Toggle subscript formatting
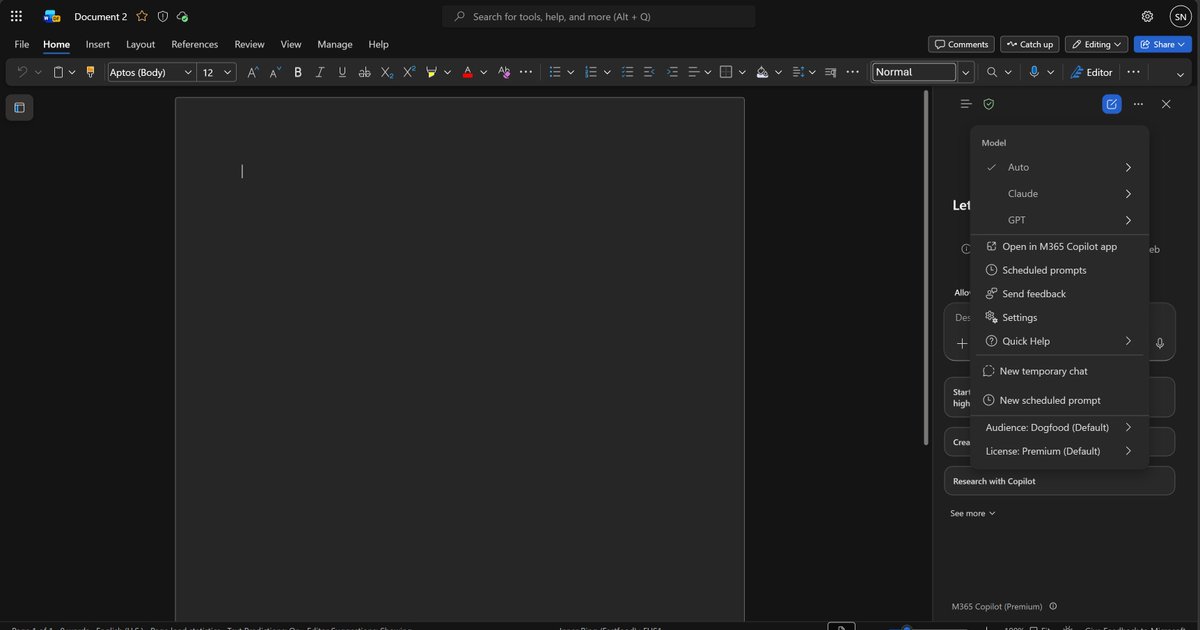The image size is (1200, 630). [387, 72]
